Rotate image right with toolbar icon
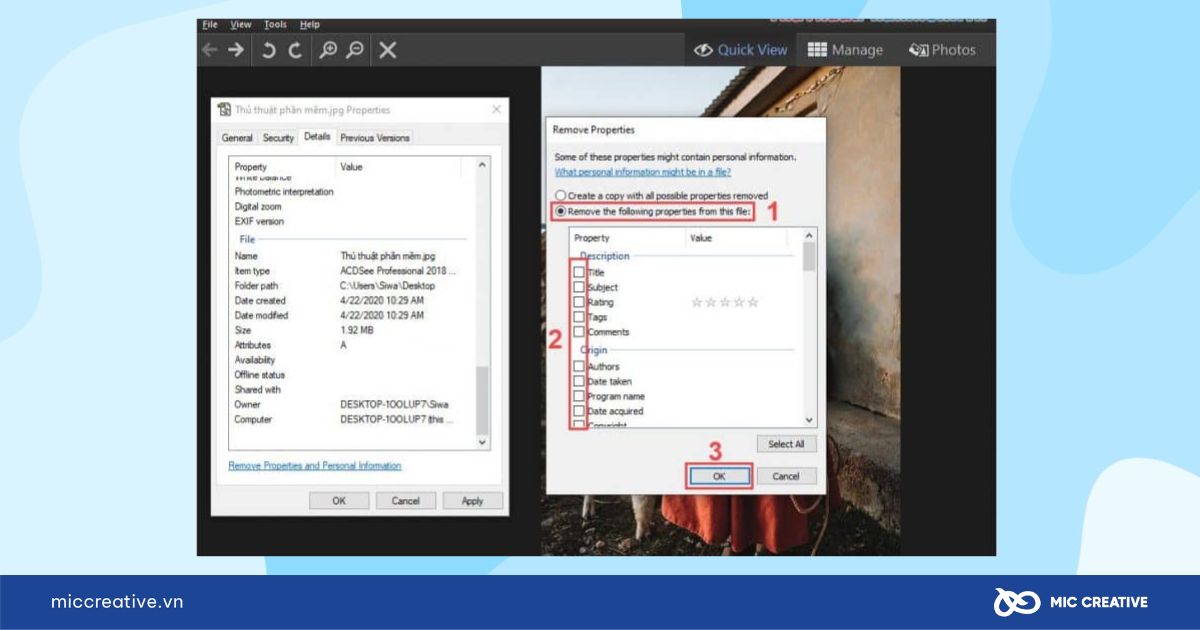Screen dimensions: 1200x630 click(294, 49)
